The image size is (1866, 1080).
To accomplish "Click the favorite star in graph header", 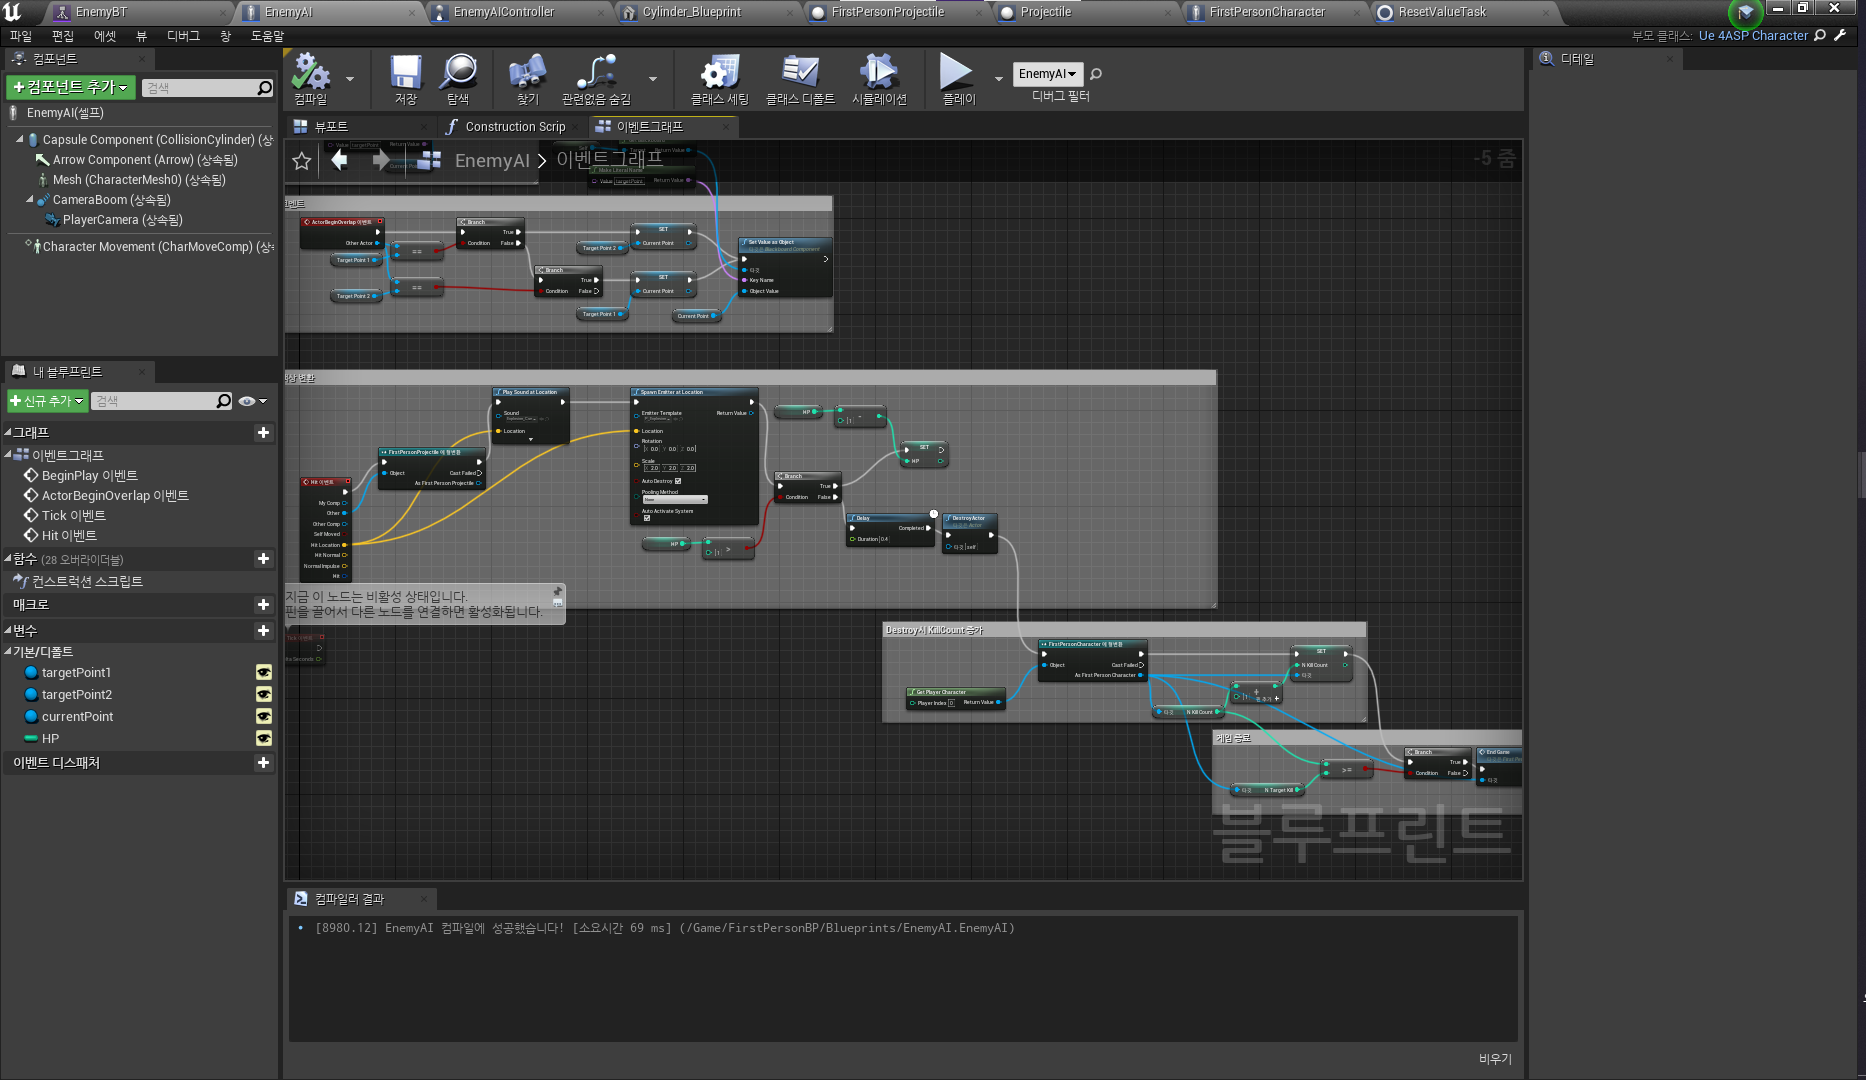I will [x=302, y=161].
